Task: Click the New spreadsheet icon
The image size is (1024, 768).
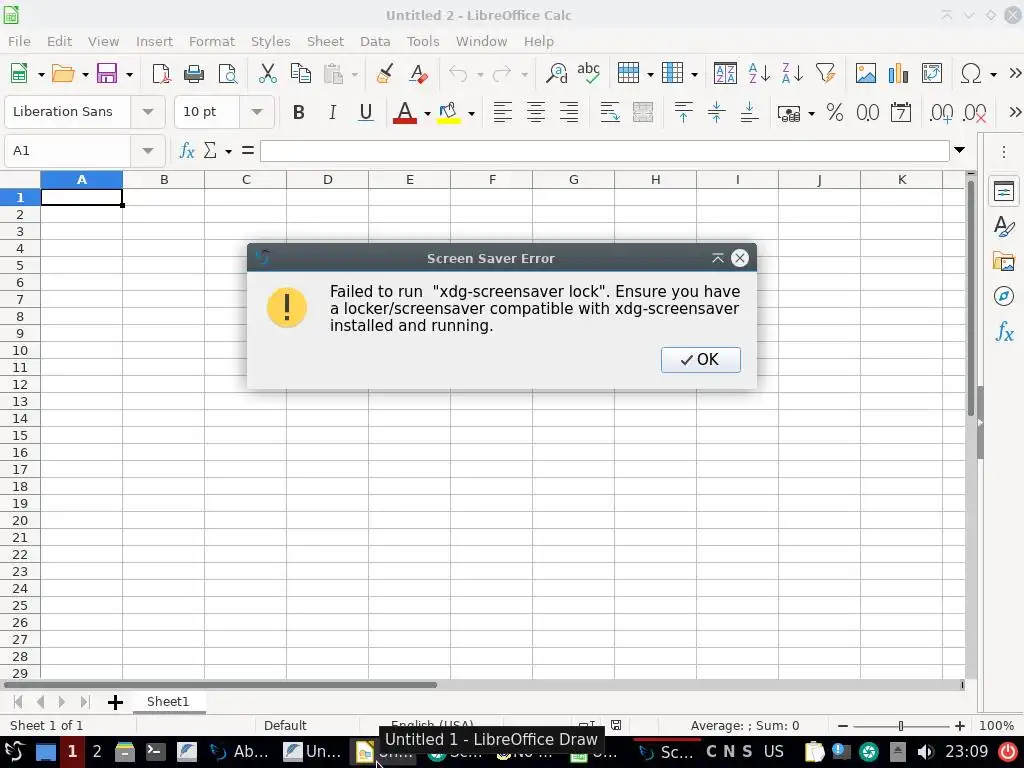Action: pyautogui.click(x=19, y=74)
